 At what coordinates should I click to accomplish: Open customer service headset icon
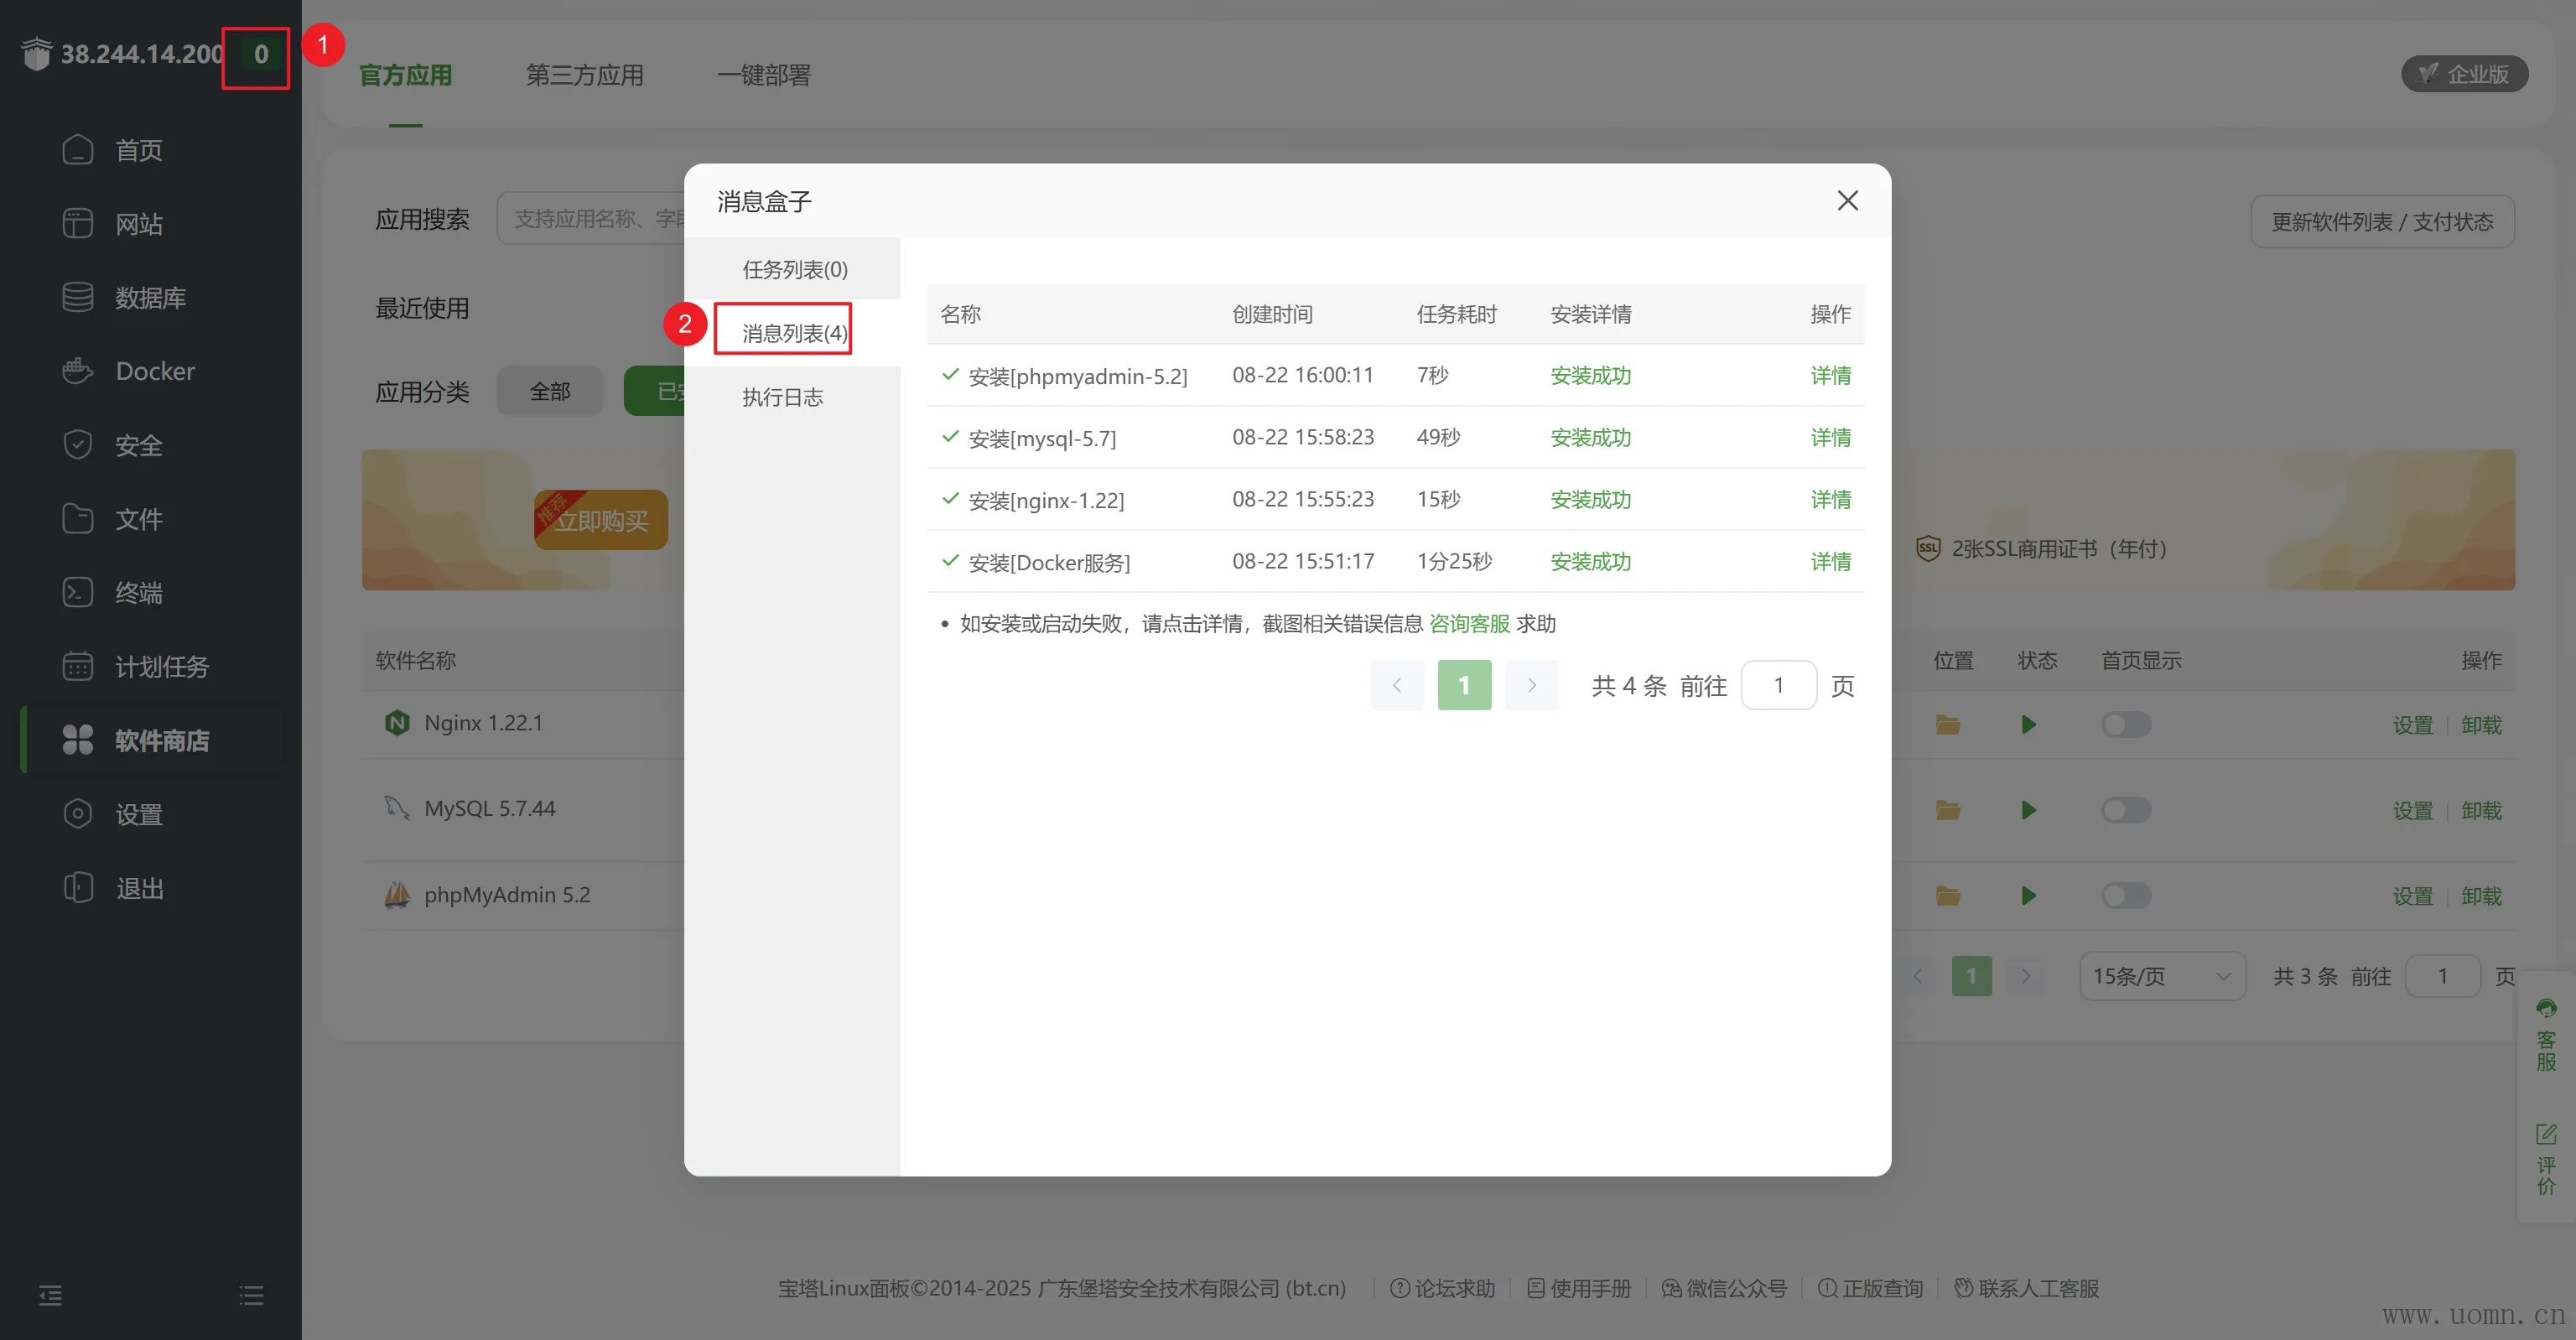pos(2545,1008)
